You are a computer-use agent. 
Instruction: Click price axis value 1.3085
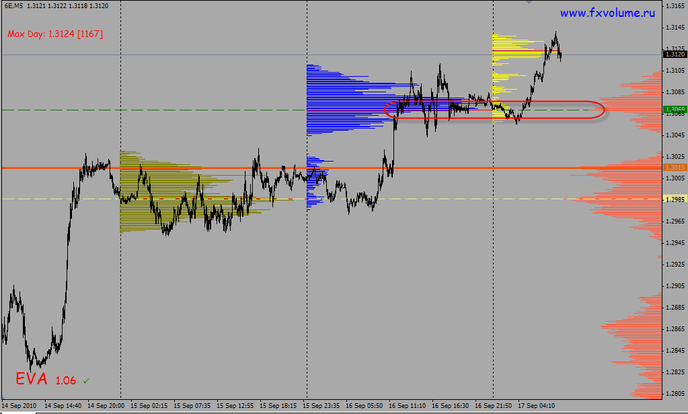click(x=675, y=92)
